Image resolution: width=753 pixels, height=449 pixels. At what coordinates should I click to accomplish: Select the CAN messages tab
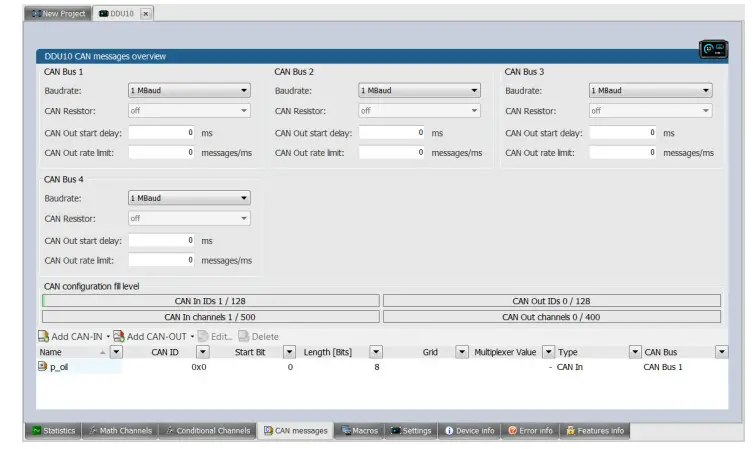(x=295, y=430)
